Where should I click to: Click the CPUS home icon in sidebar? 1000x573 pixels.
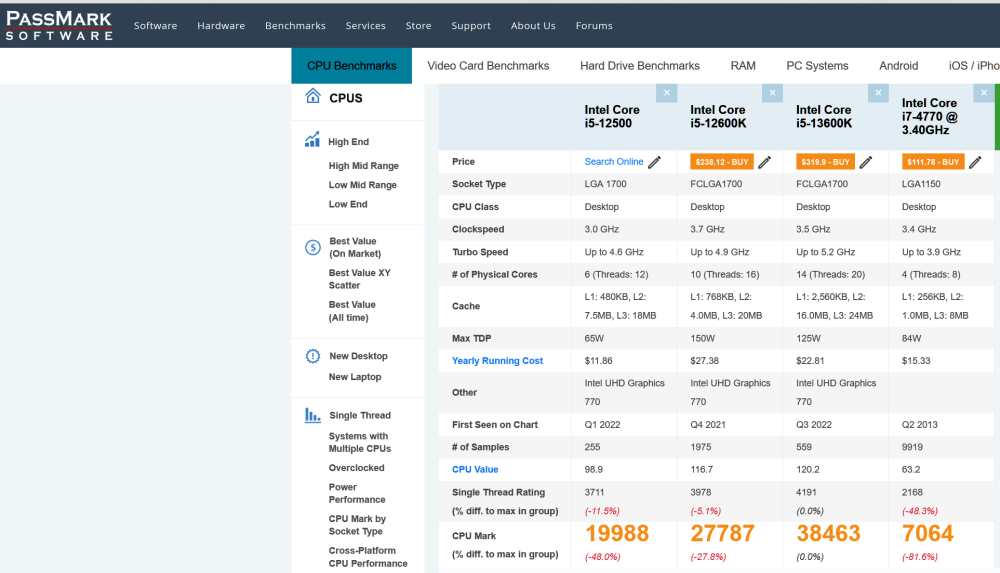coord(313,97)
